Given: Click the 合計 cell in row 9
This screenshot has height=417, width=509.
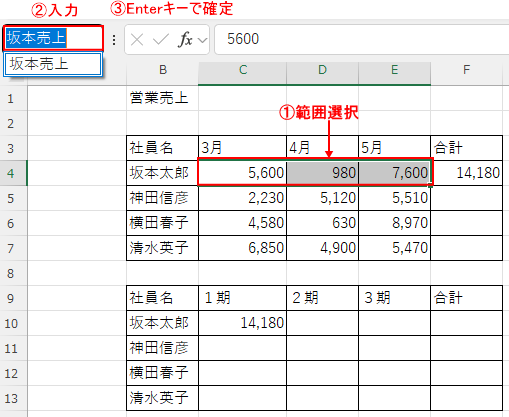Looking at the screenshot, I should coord(466,298).
